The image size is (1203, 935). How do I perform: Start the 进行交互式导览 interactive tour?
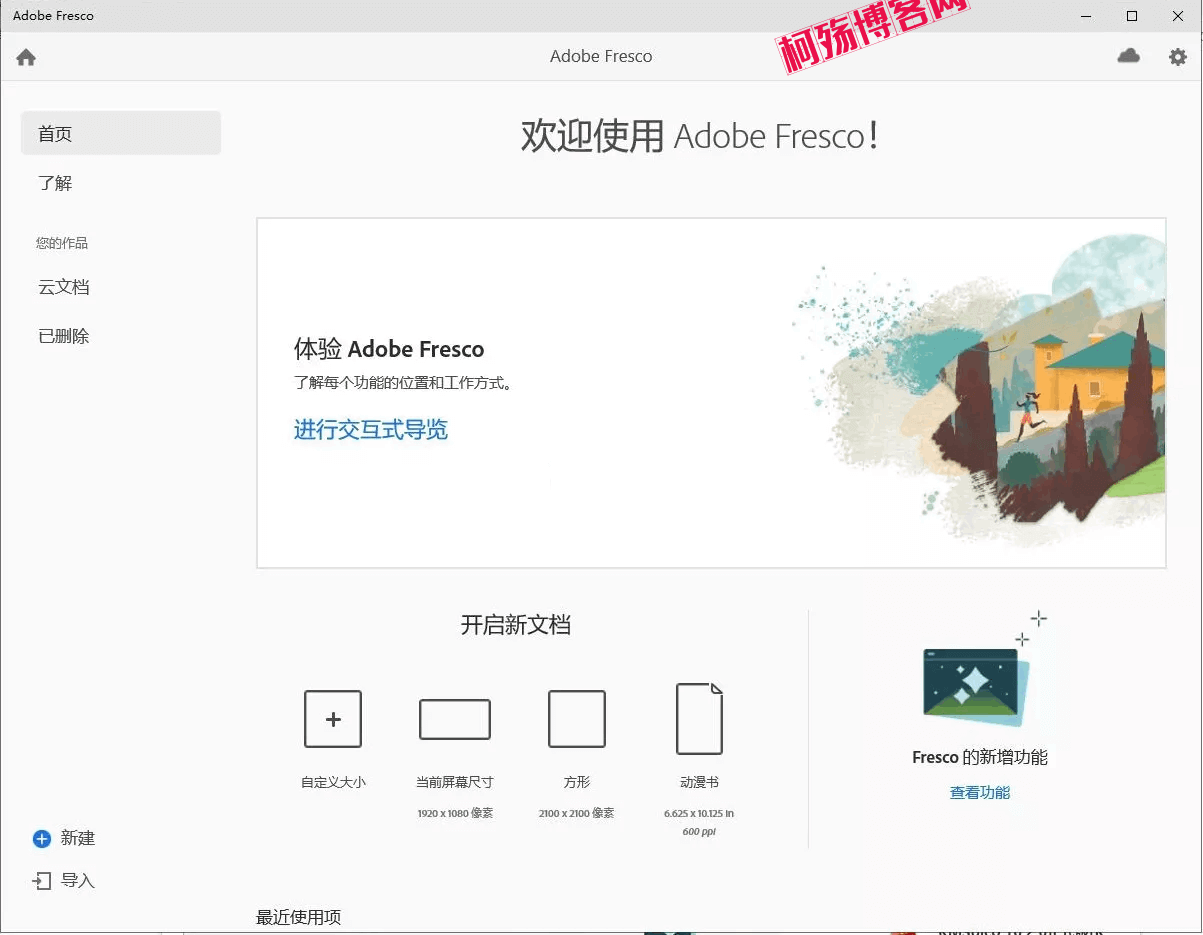coord(371,430)
